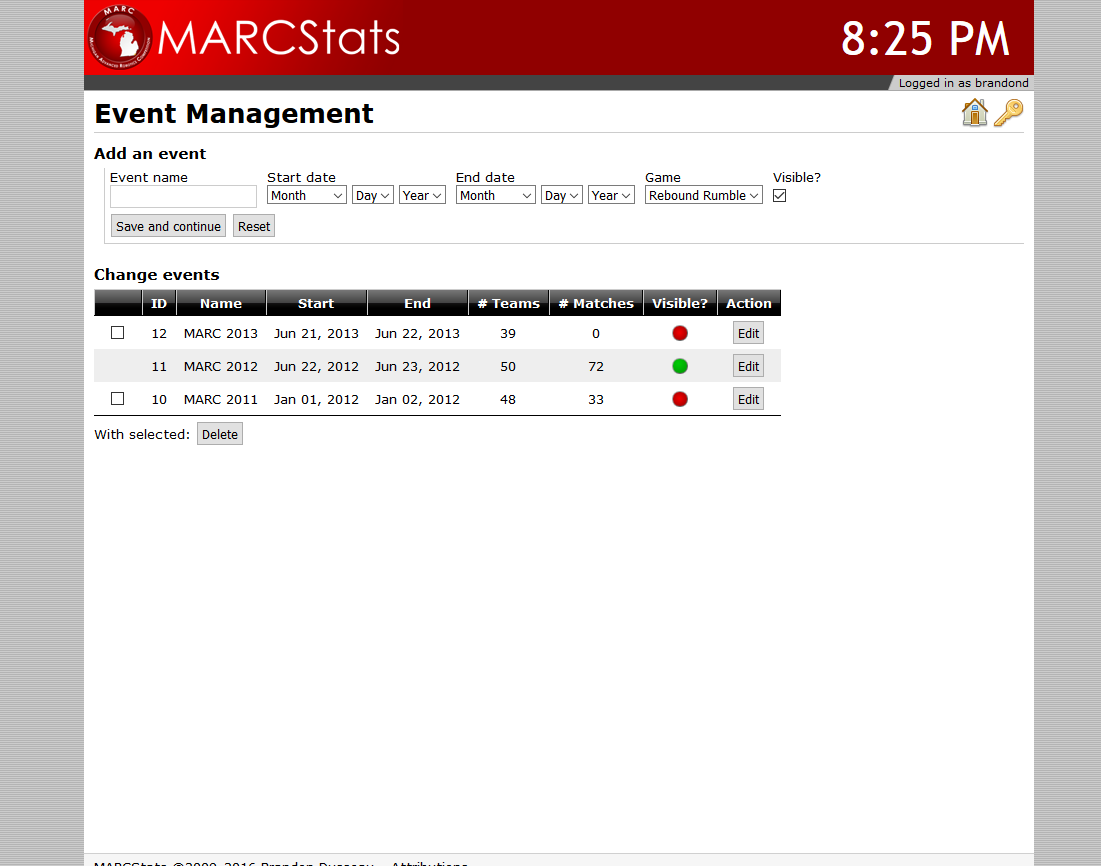Click the MARC 2012 name cell
The image size is (1101, 866).
[x=220, y=367]
